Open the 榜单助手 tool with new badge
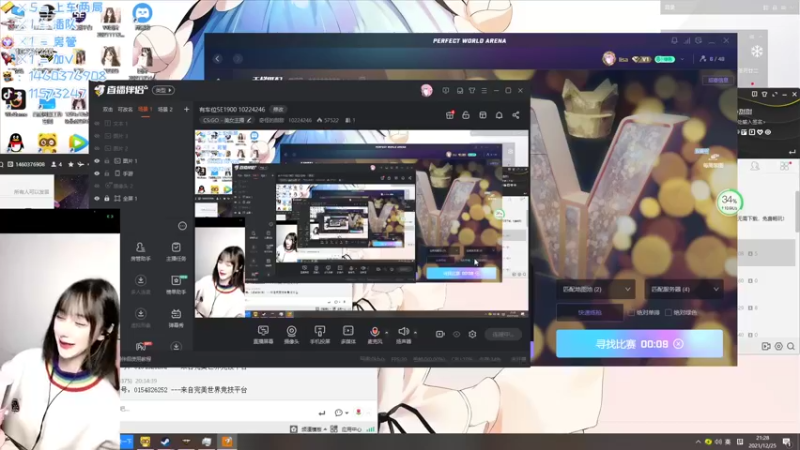800x450 pixels. pos(176,285)
